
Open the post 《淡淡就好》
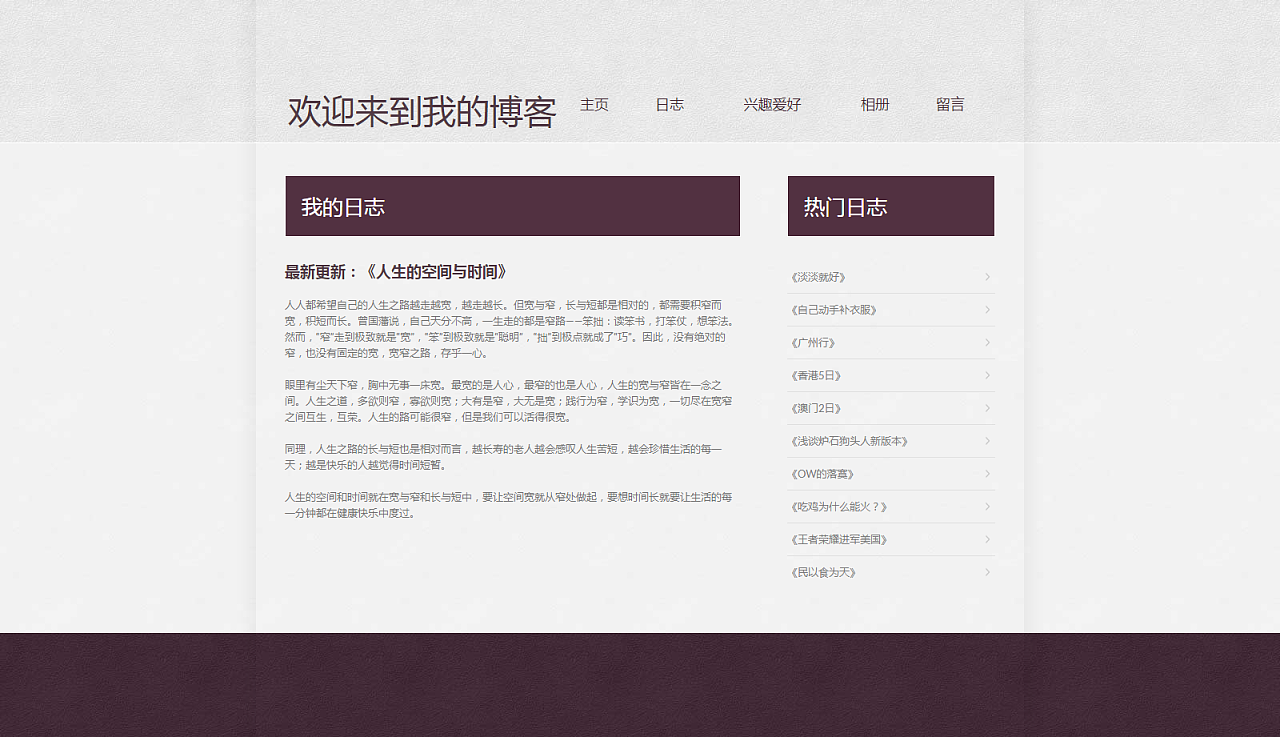point(818,277)
